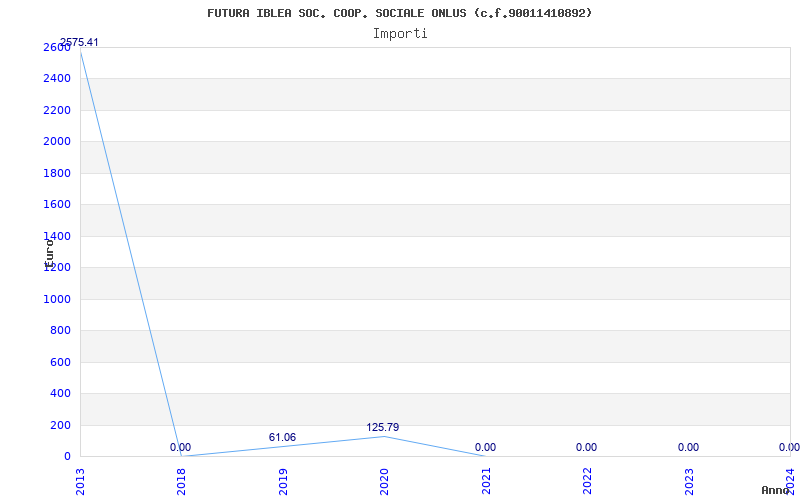Click the 2000 y-axis tick label

pos(57,141)
